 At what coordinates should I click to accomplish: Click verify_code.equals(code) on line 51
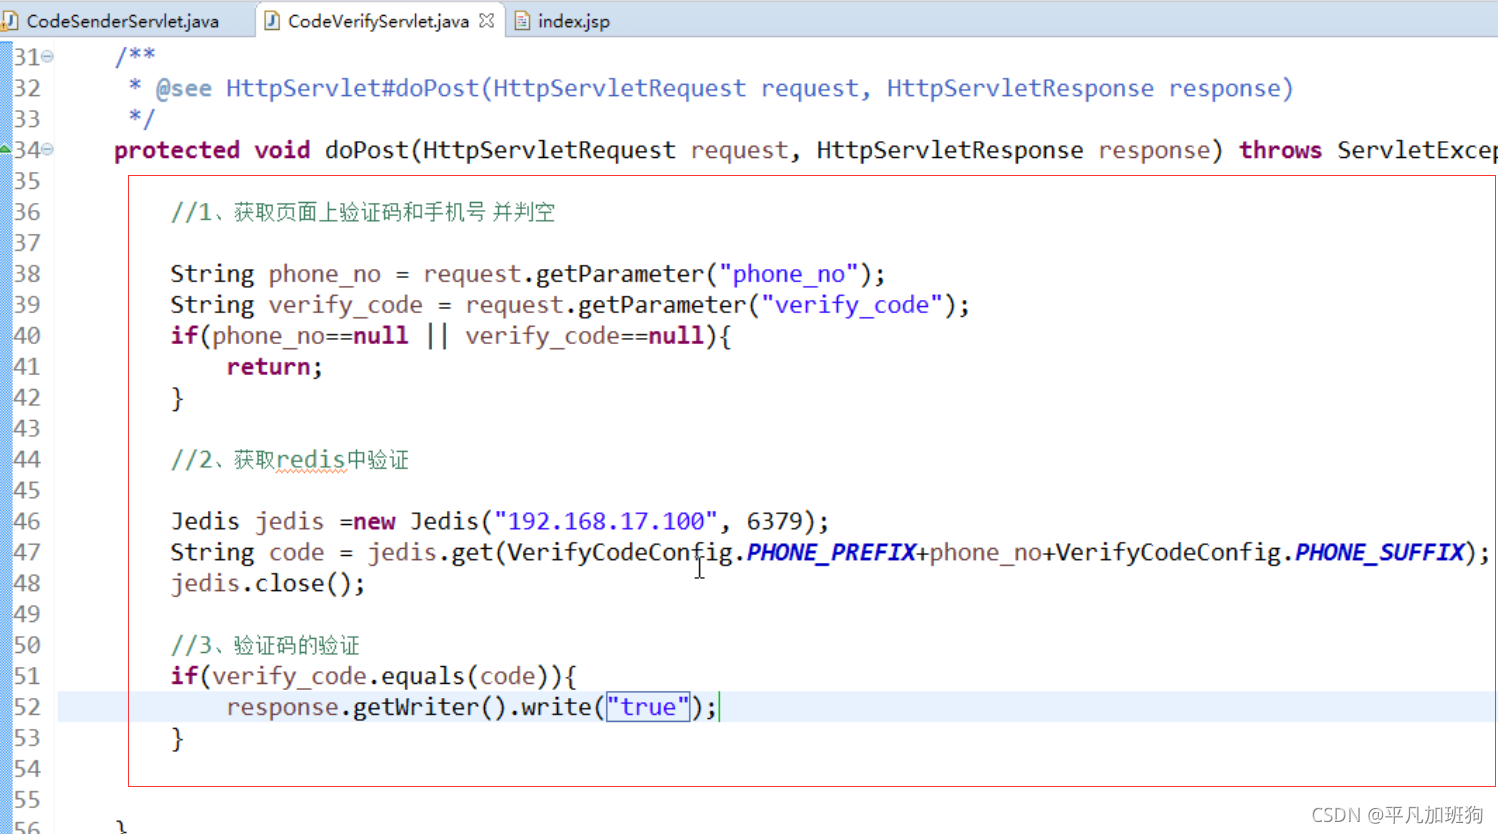tap(381, 676)
